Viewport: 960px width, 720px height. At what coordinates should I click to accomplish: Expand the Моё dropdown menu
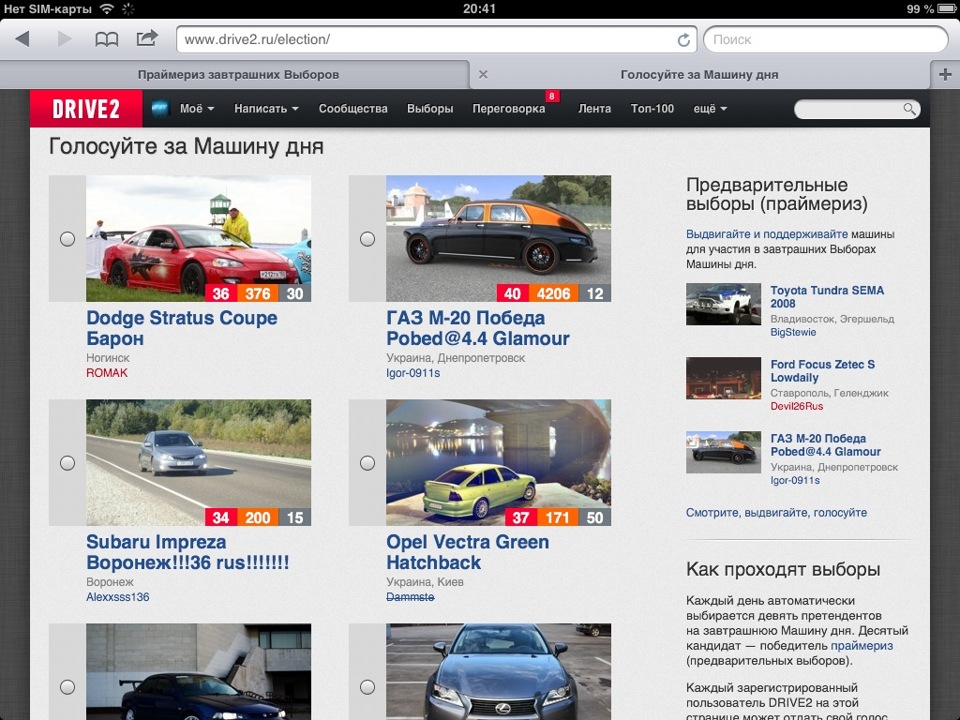pos(197,109)
